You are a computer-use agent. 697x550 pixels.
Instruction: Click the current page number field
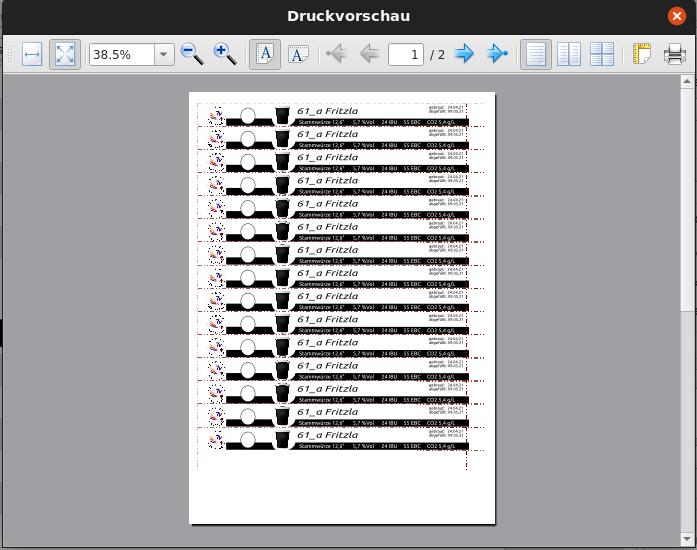(x=405, y=55)
